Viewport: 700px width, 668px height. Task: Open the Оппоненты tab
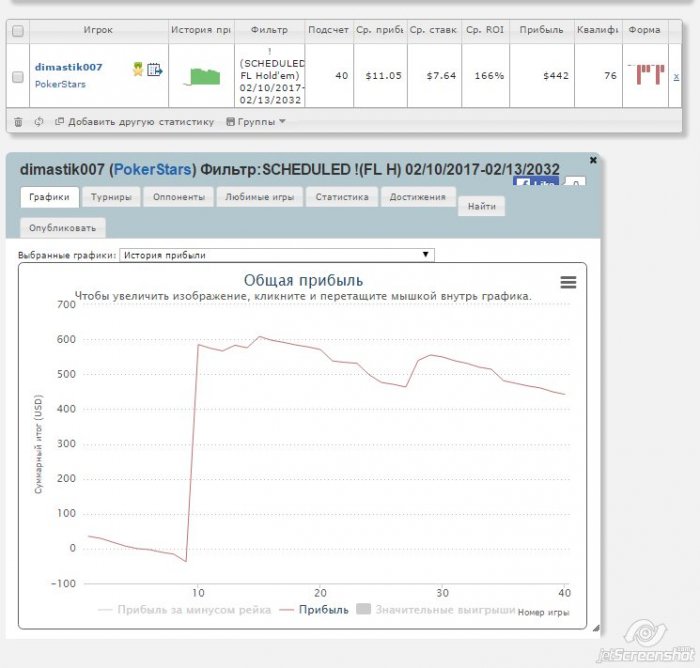click(179, 197)
